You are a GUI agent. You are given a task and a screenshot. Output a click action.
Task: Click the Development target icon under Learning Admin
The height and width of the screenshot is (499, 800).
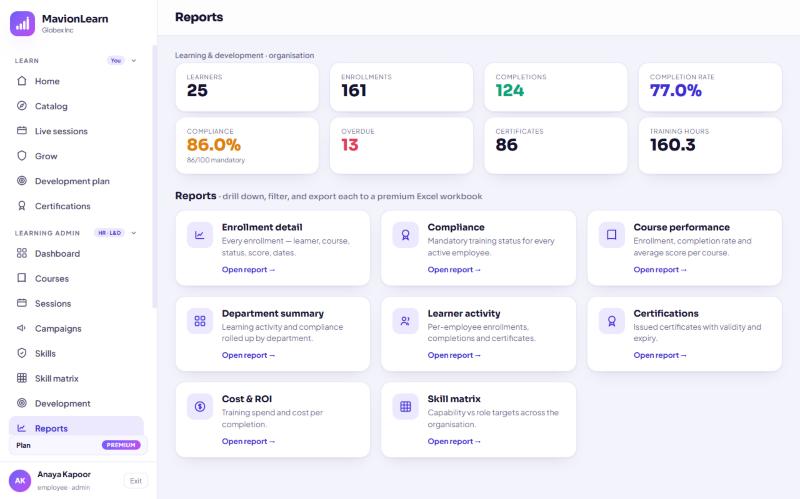(21, 403)
